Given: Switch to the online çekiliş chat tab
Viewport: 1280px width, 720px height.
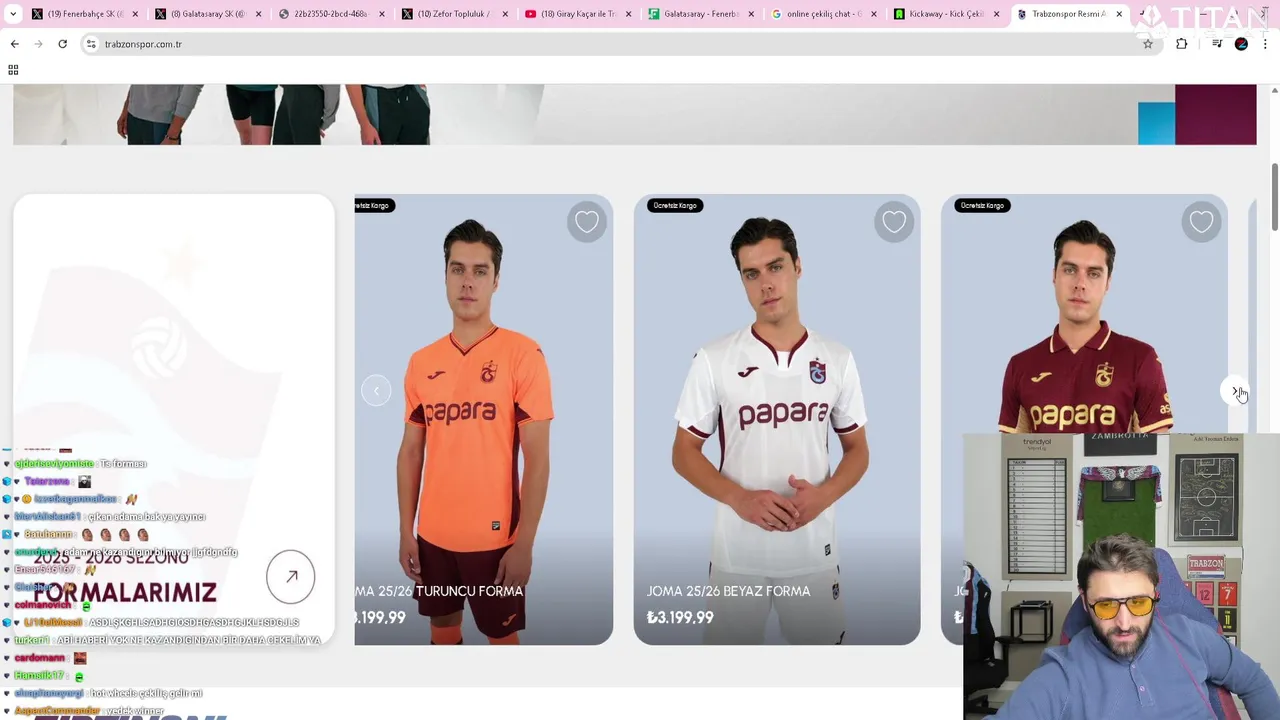Looking at the screenshot, I should pyautogui.click(x=823, y=14).
